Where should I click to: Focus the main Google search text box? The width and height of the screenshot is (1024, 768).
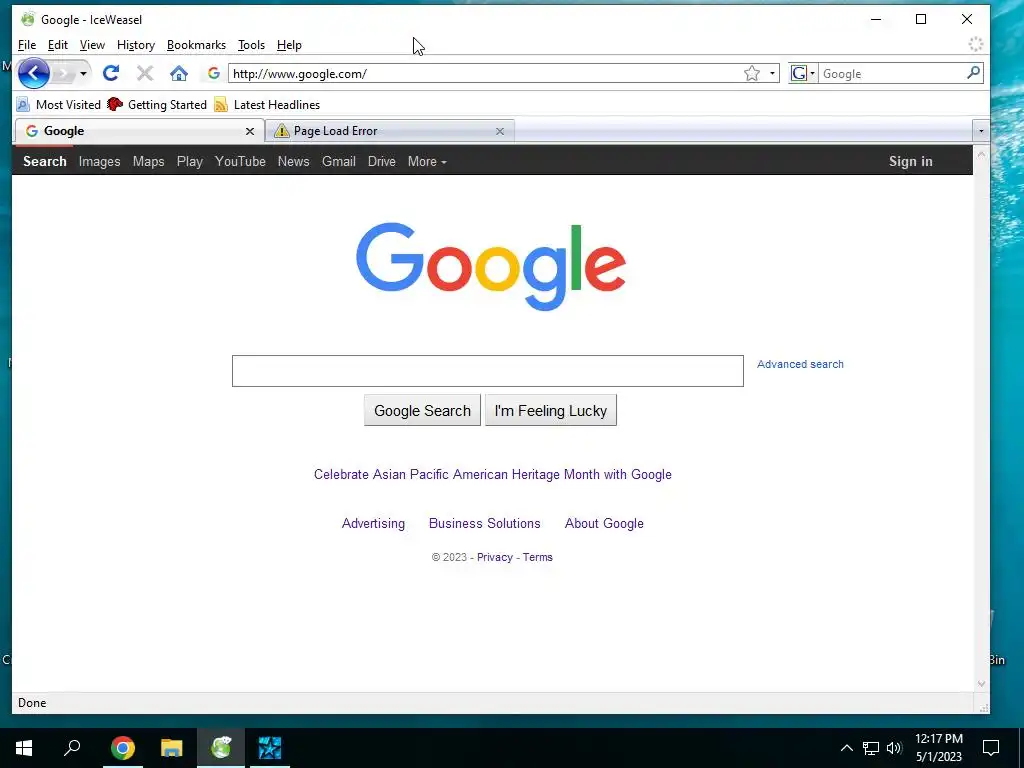488,371
